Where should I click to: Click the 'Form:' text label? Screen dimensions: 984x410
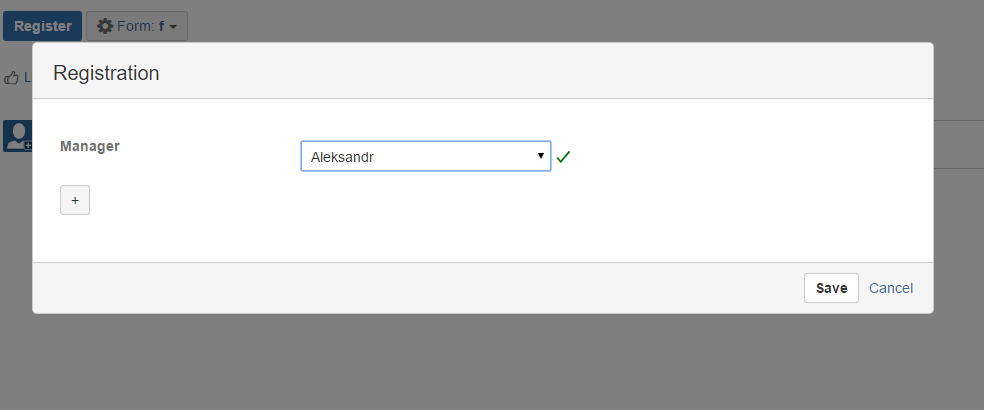135,27
